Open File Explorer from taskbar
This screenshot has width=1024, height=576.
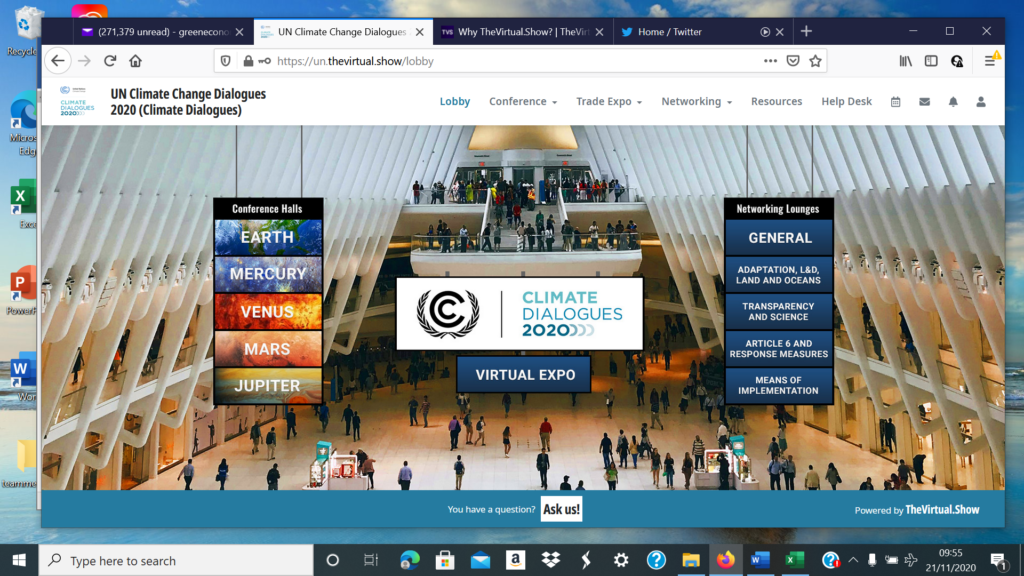(x=691, y=560)
